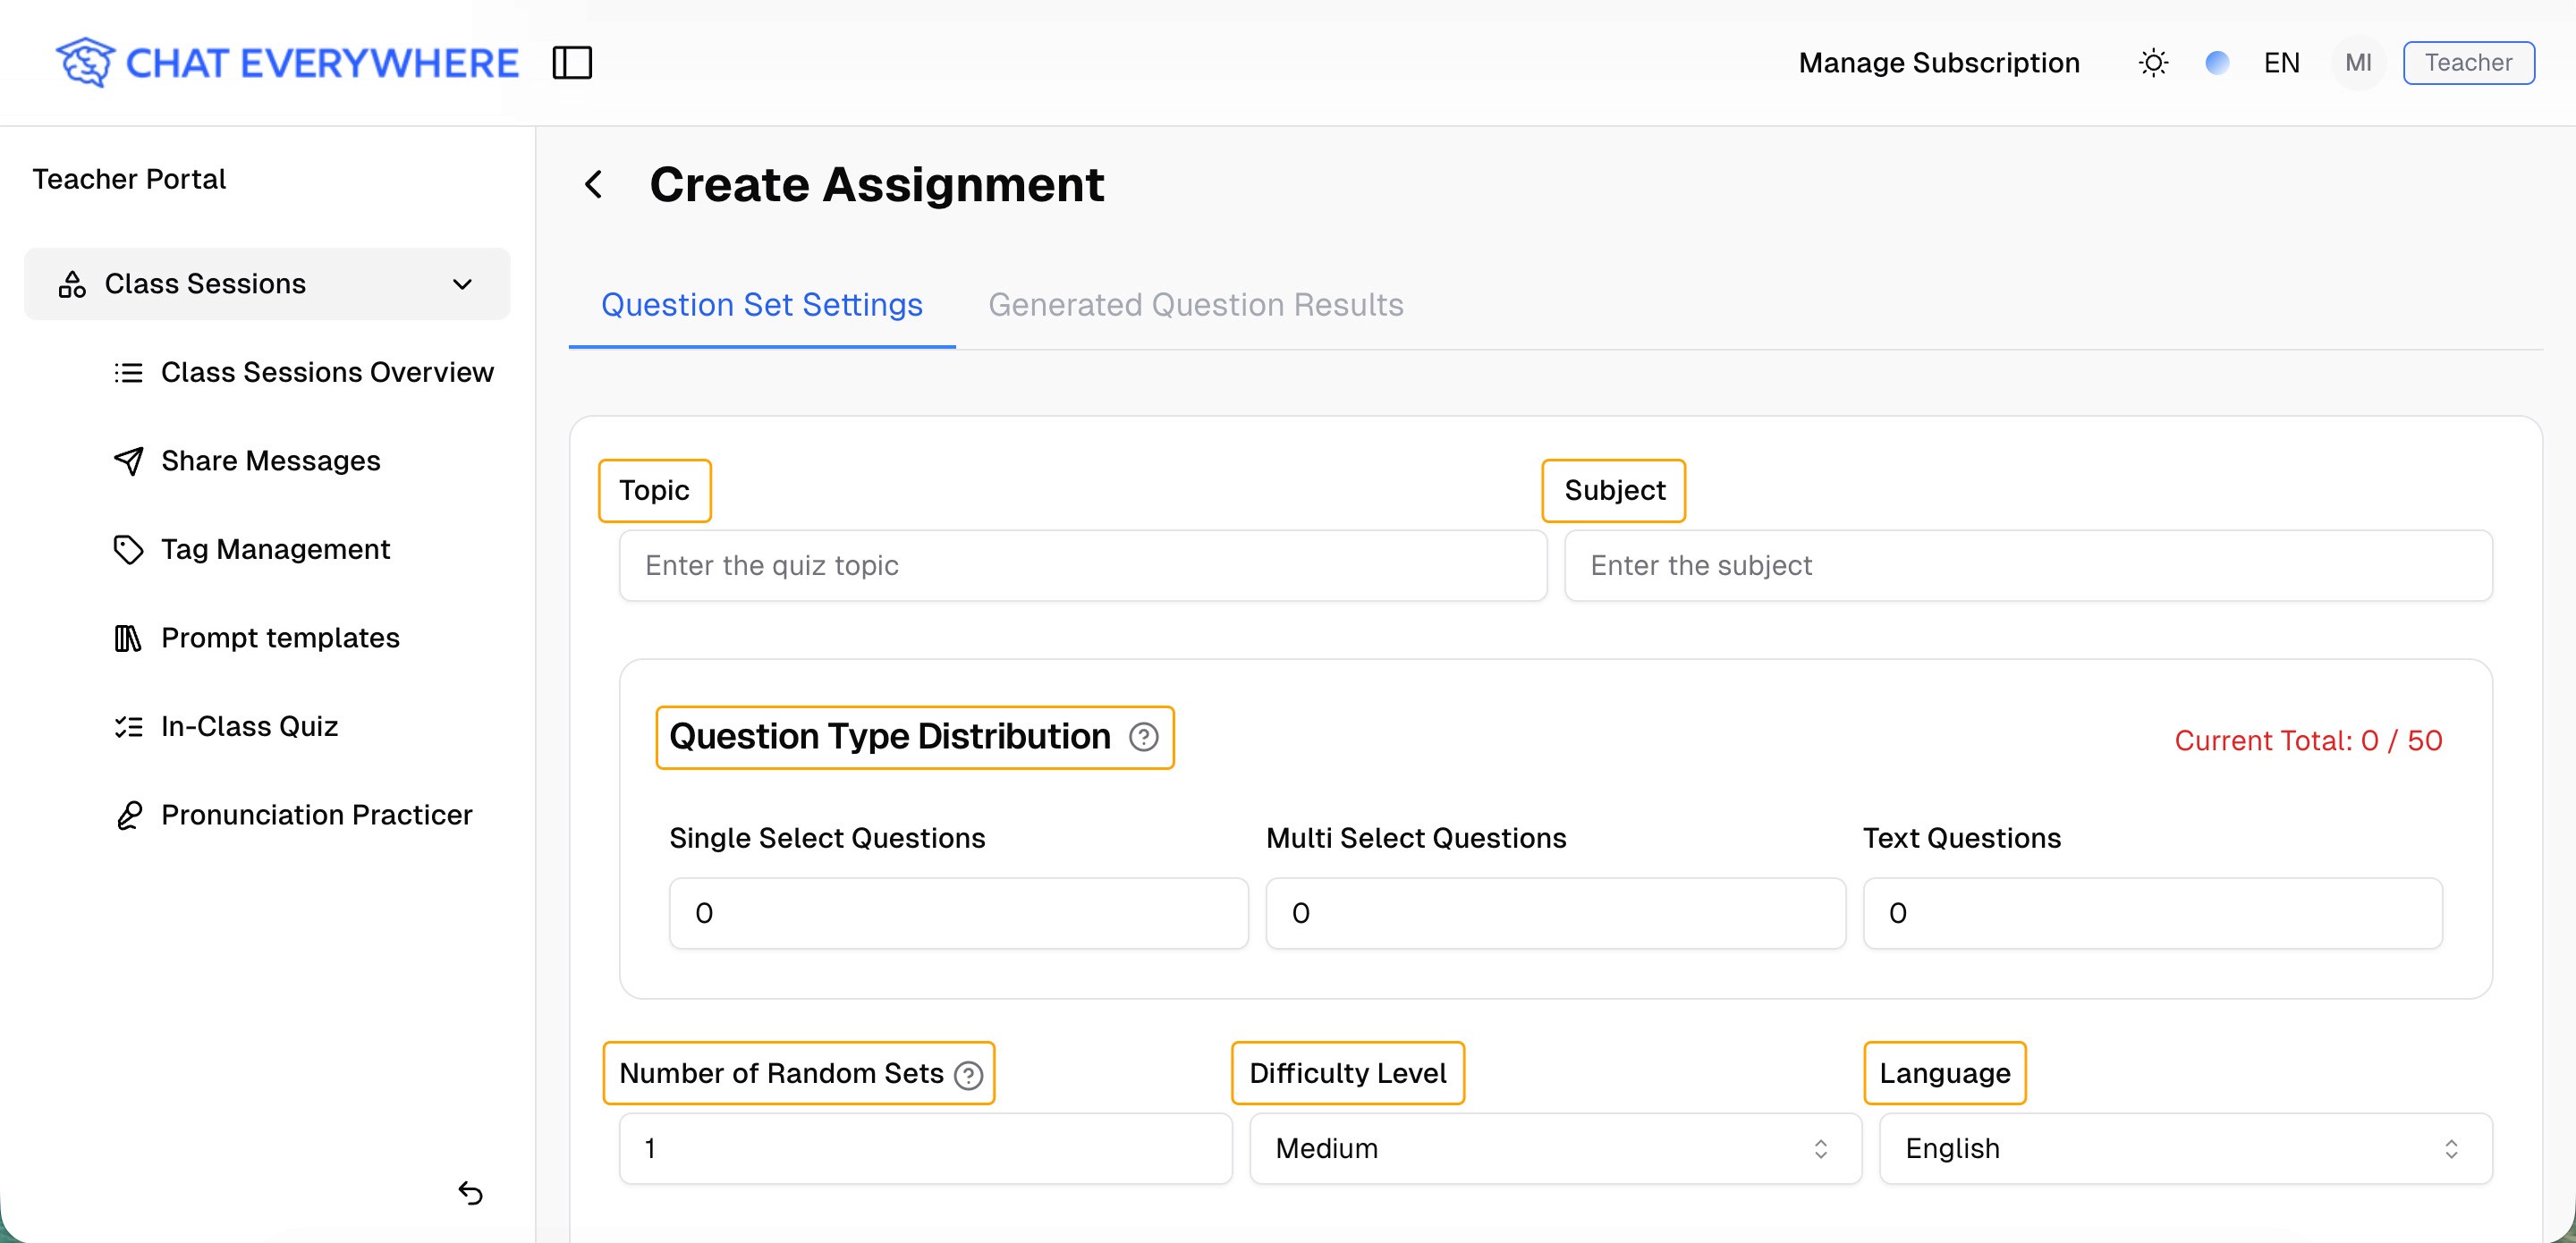The width and height of the screenshot is (2576, 1243).
Task: Open the Difficulty Level dropdown showing Medium
Action: (1554, 1148)
